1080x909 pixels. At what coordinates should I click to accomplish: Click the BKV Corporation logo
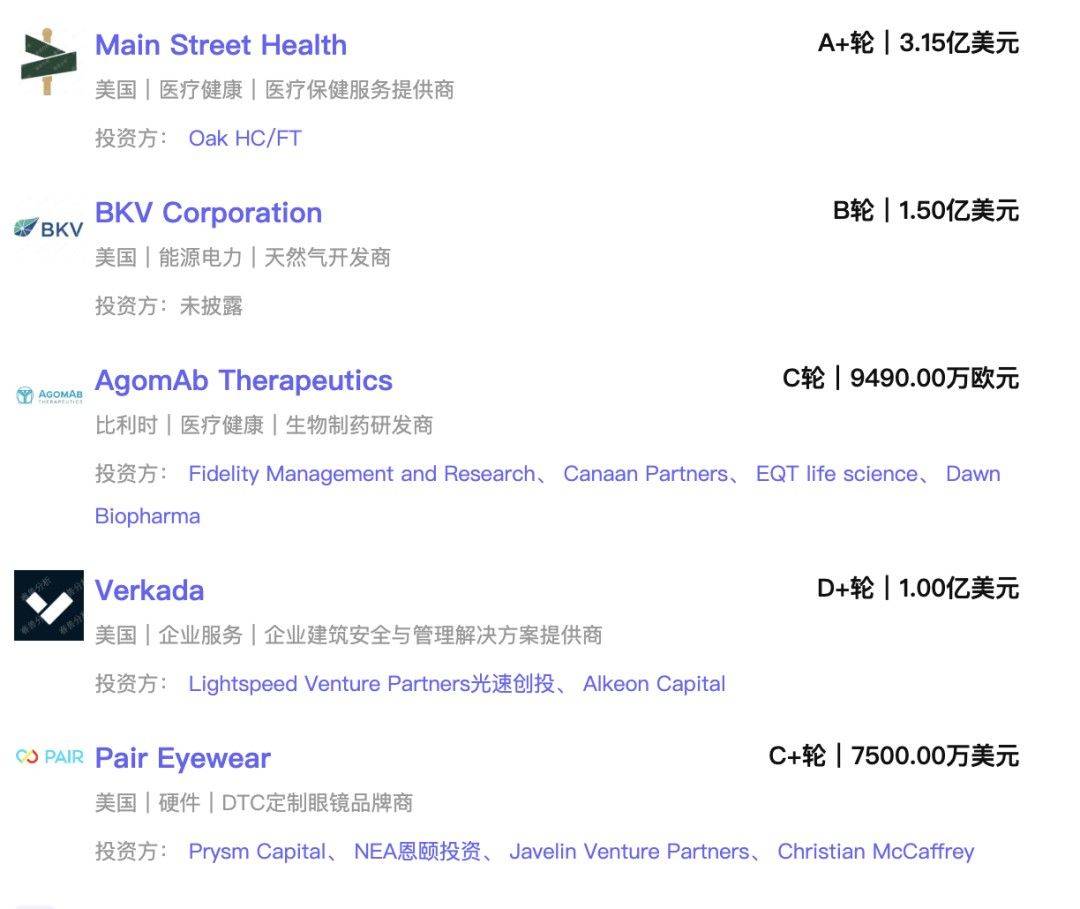pos(48,228)
